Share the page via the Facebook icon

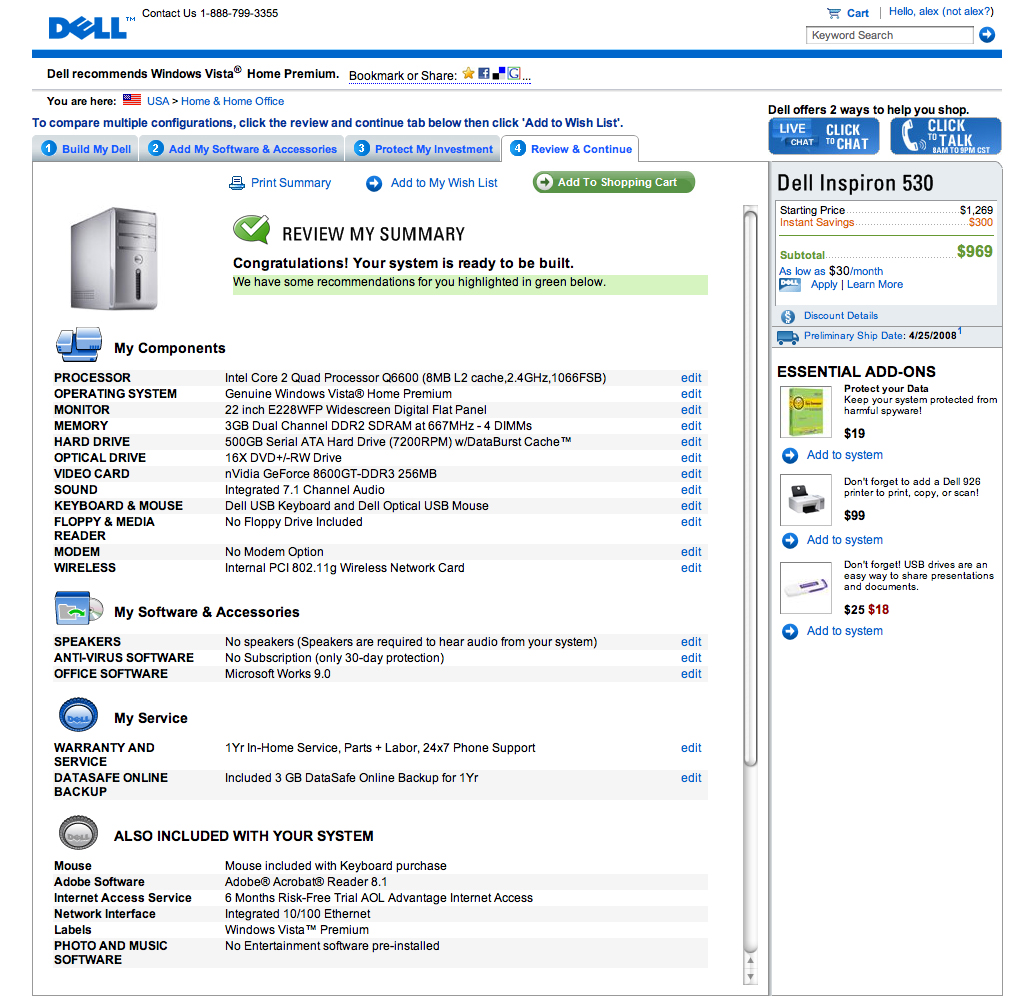click(484, 74)
